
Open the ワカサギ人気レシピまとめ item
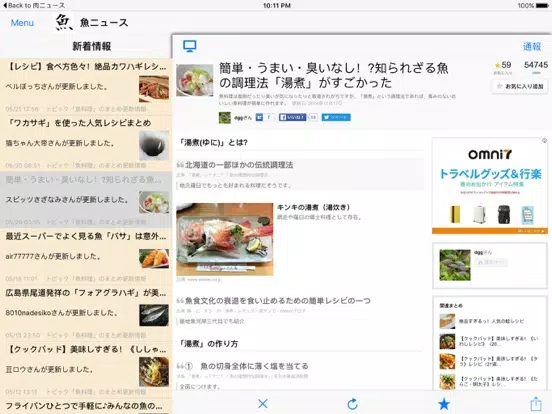tap(86, 144)
